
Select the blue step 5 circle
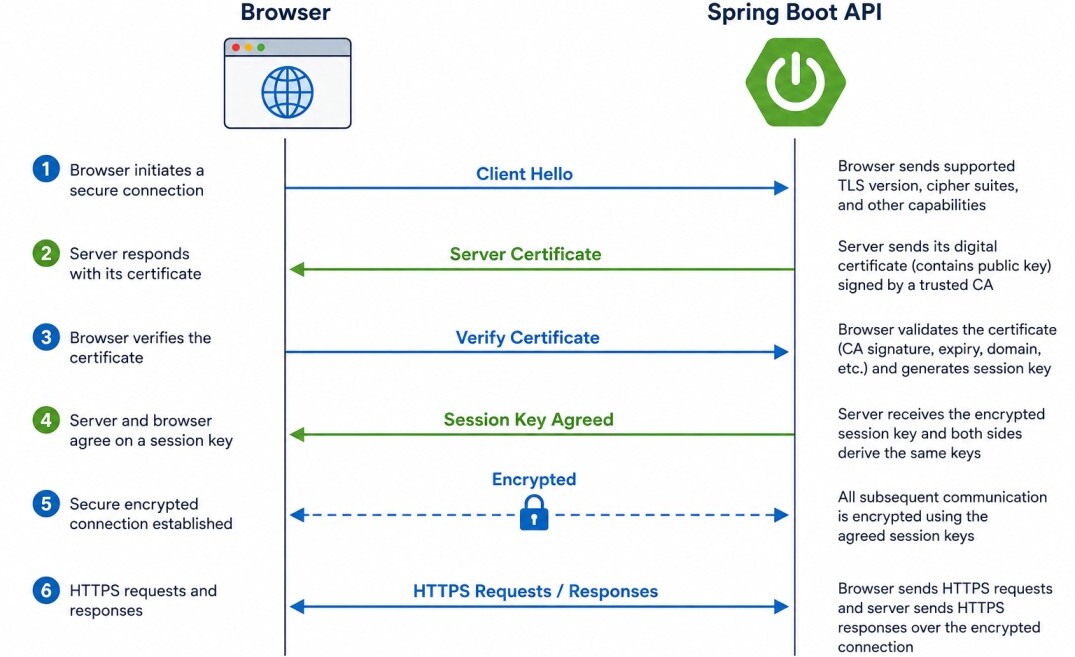46,503
